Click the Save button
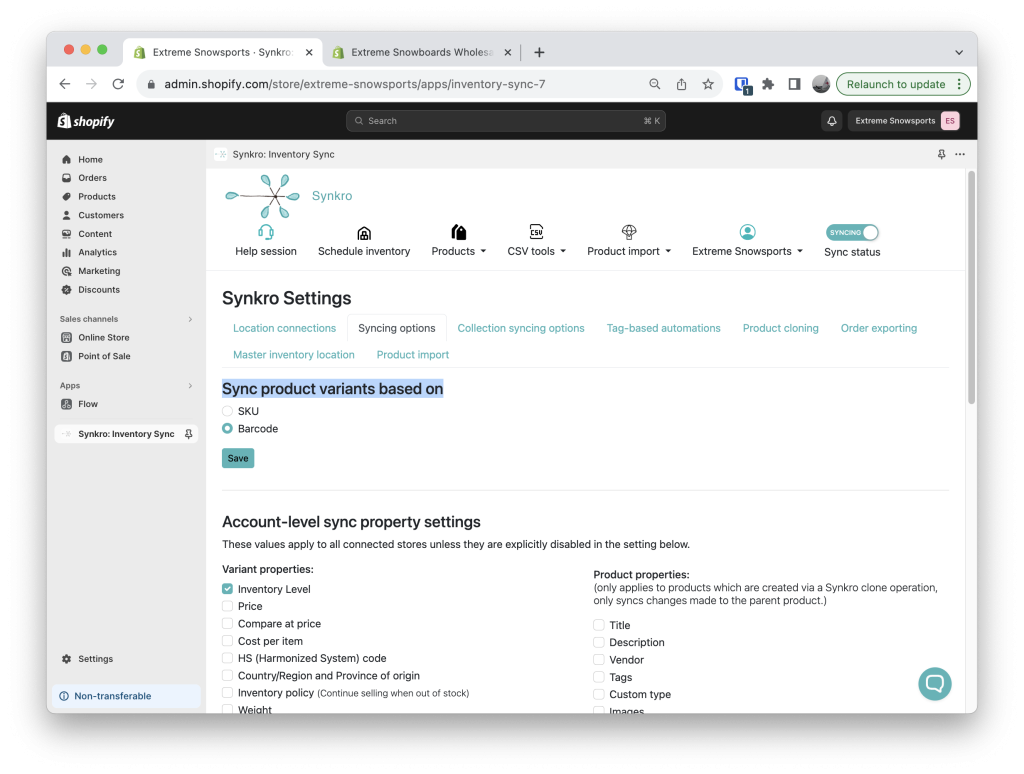 [238, 459]
